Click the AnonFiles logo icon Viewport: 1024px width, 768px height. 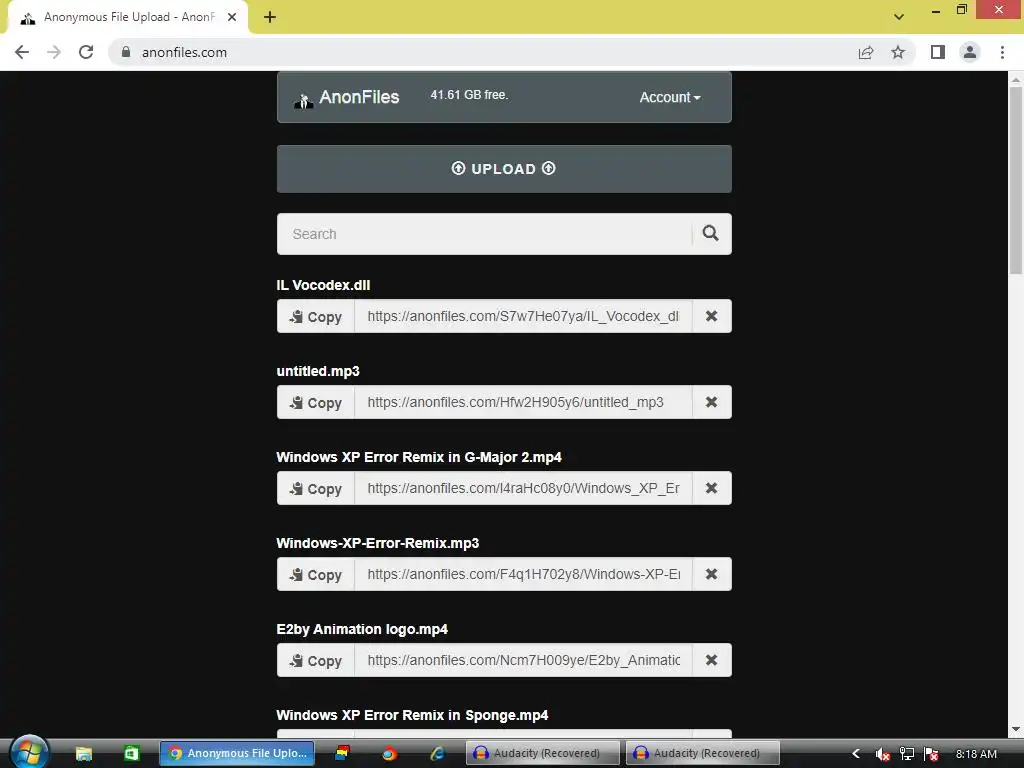[x=303, y=100]
